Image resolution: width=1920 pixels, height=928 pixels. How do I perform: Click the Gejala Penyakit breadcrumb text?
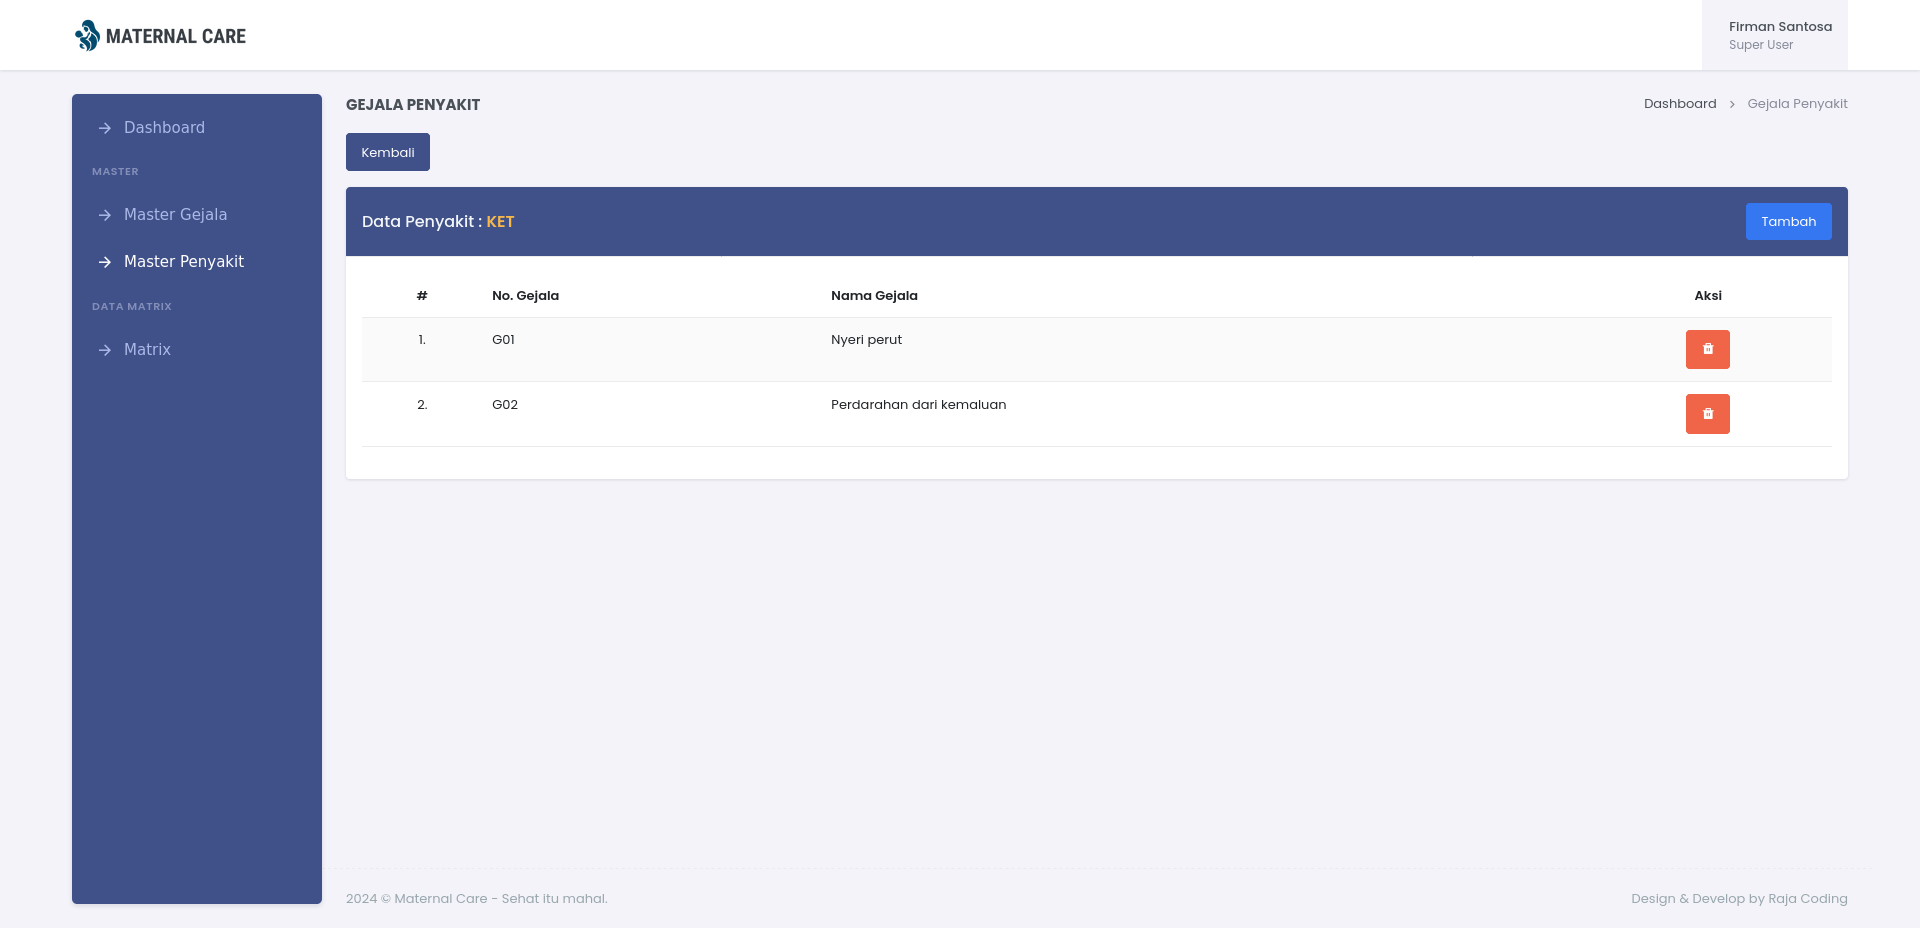pos(1797,104)
